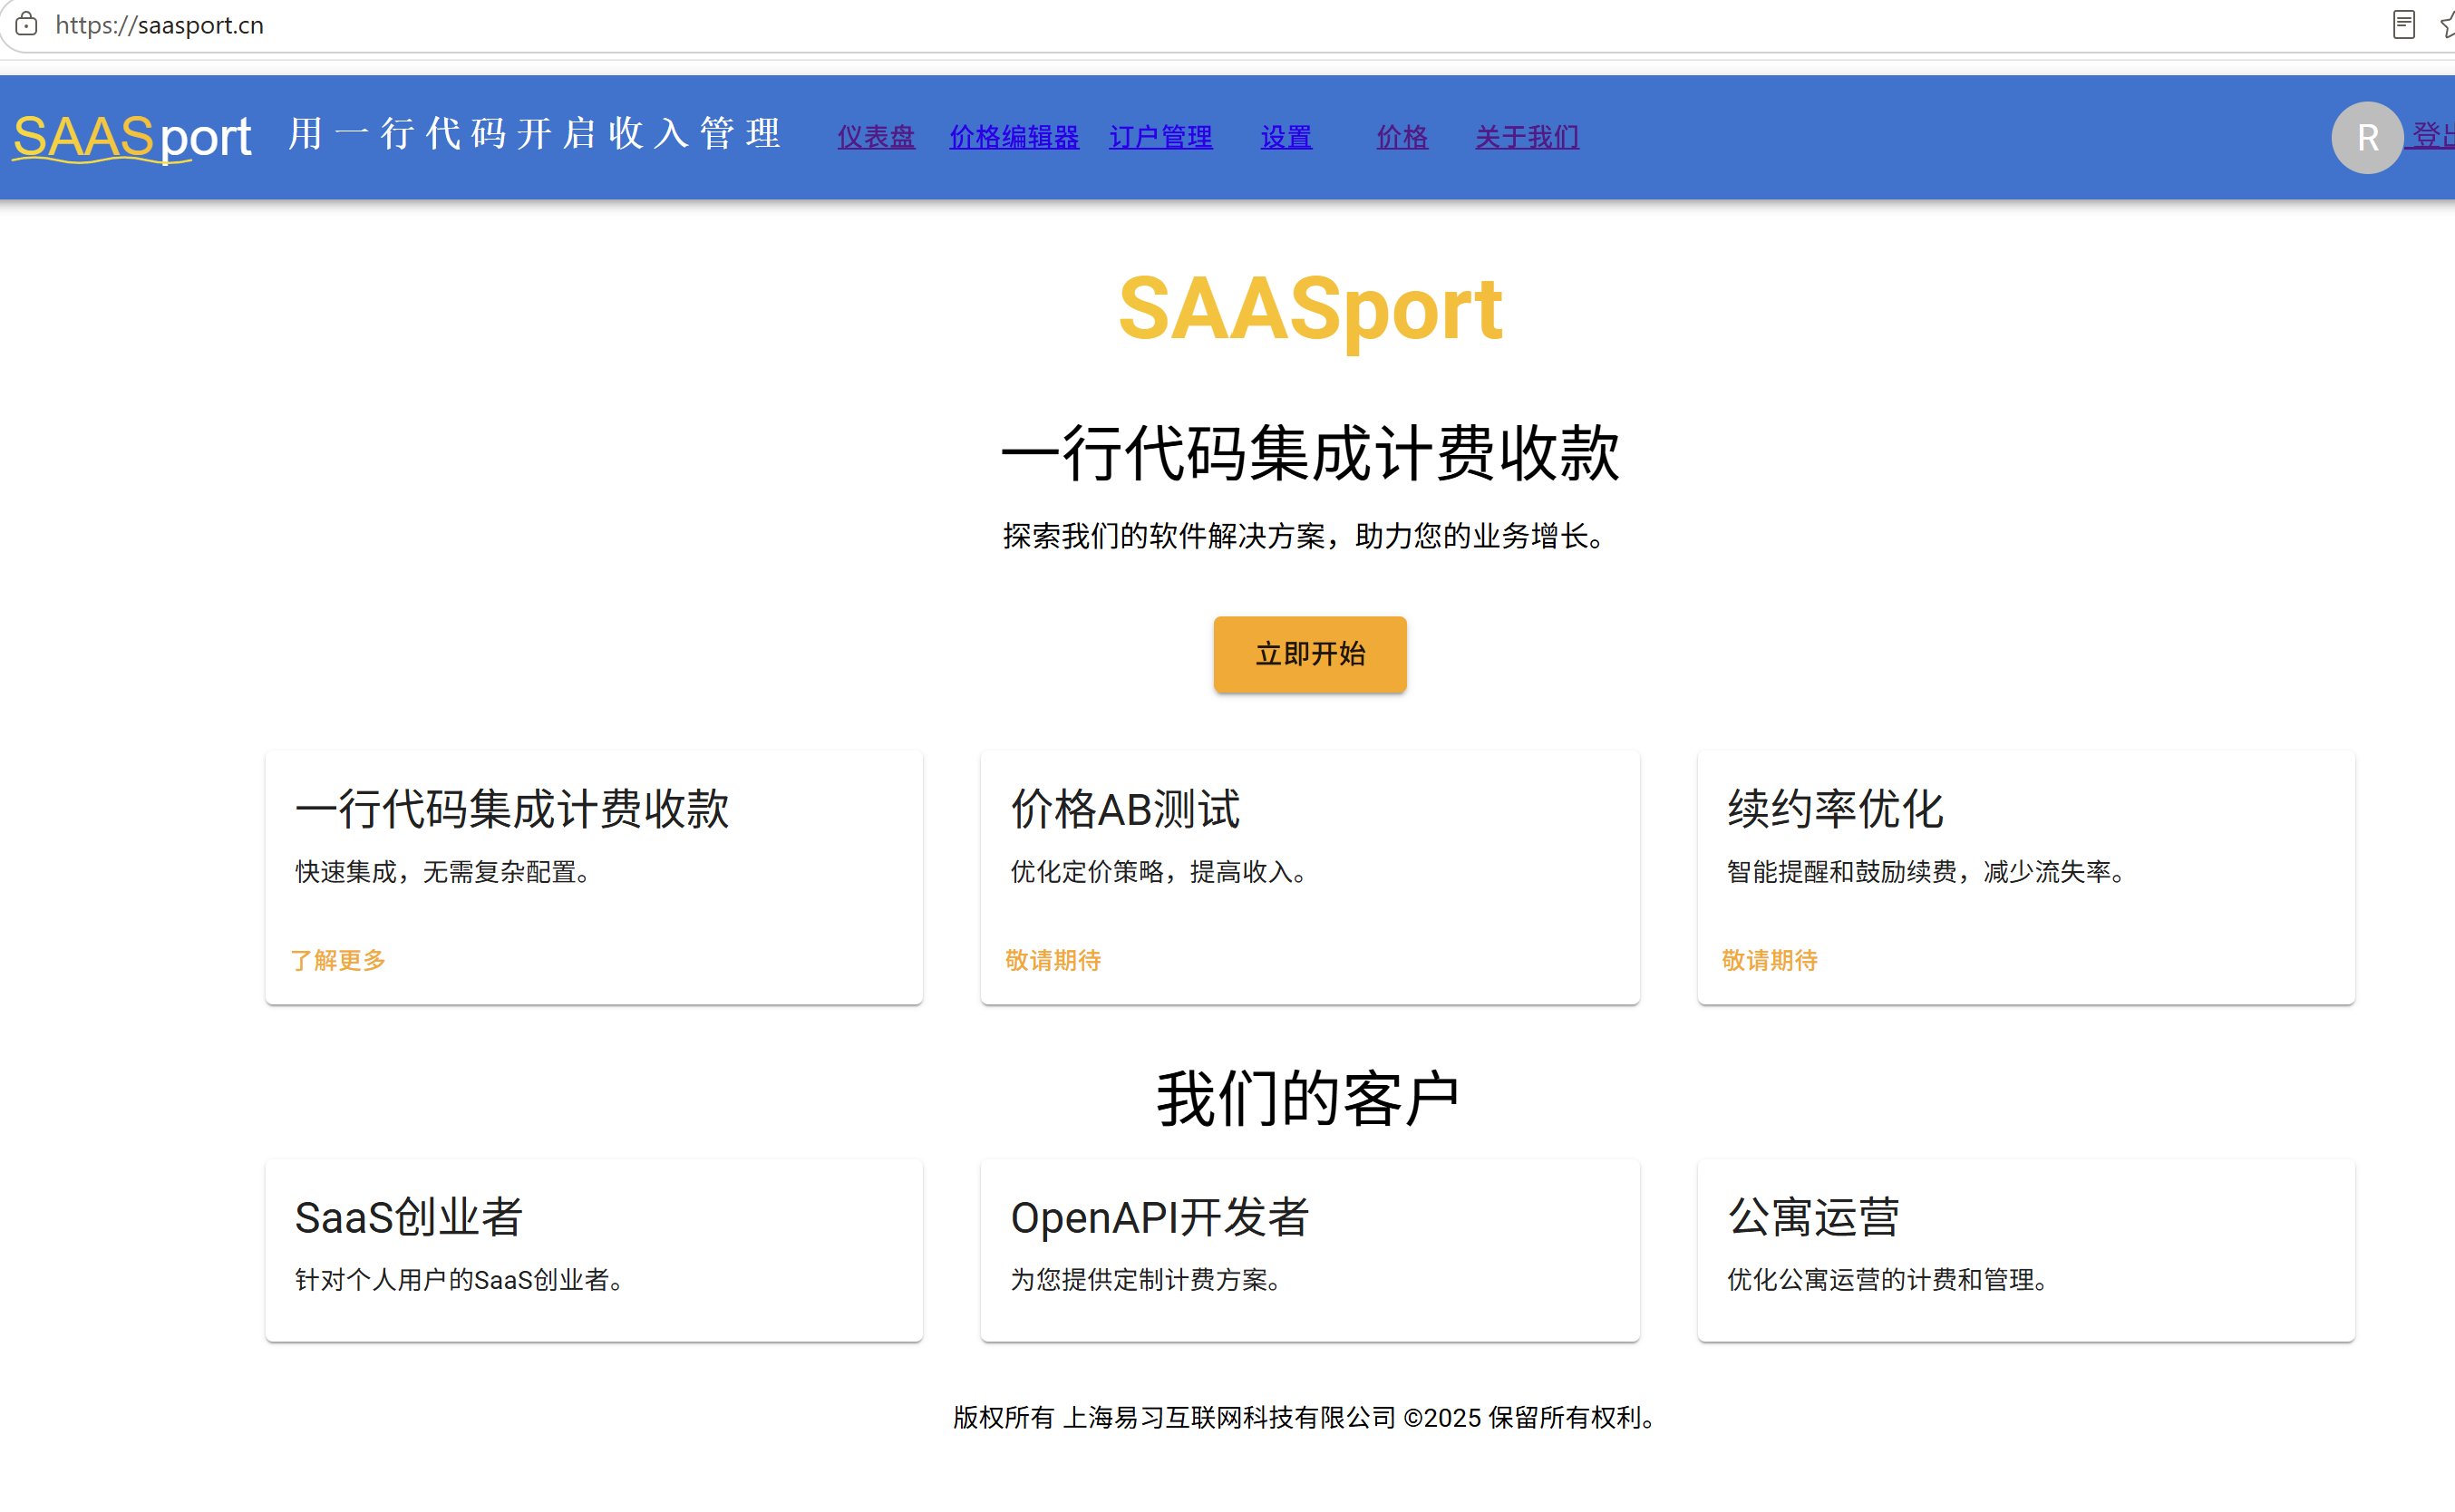Click 敬请期待 under 价格AB测试
Screen dimensions: 2455x1512
click(1053, 960)
